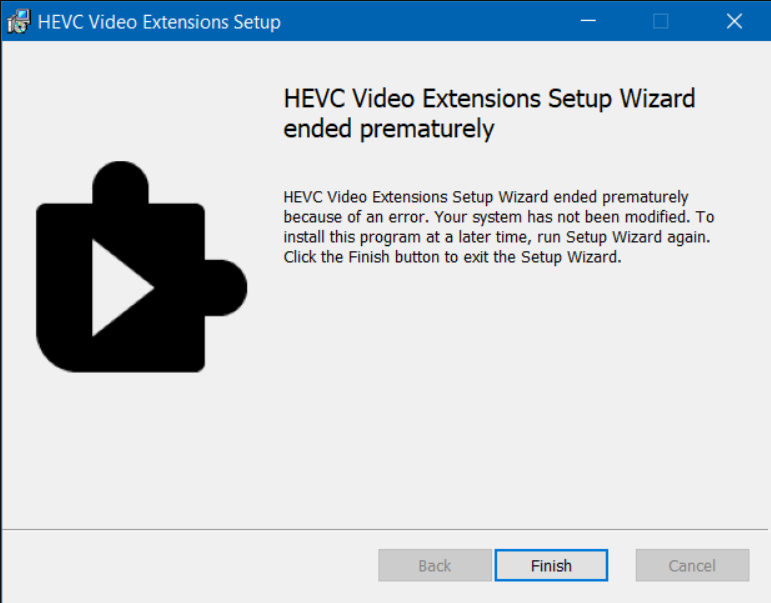This screenshot has width=771, height=603.
Task: Click the disabled Cancel button
Action: [692, 566]
